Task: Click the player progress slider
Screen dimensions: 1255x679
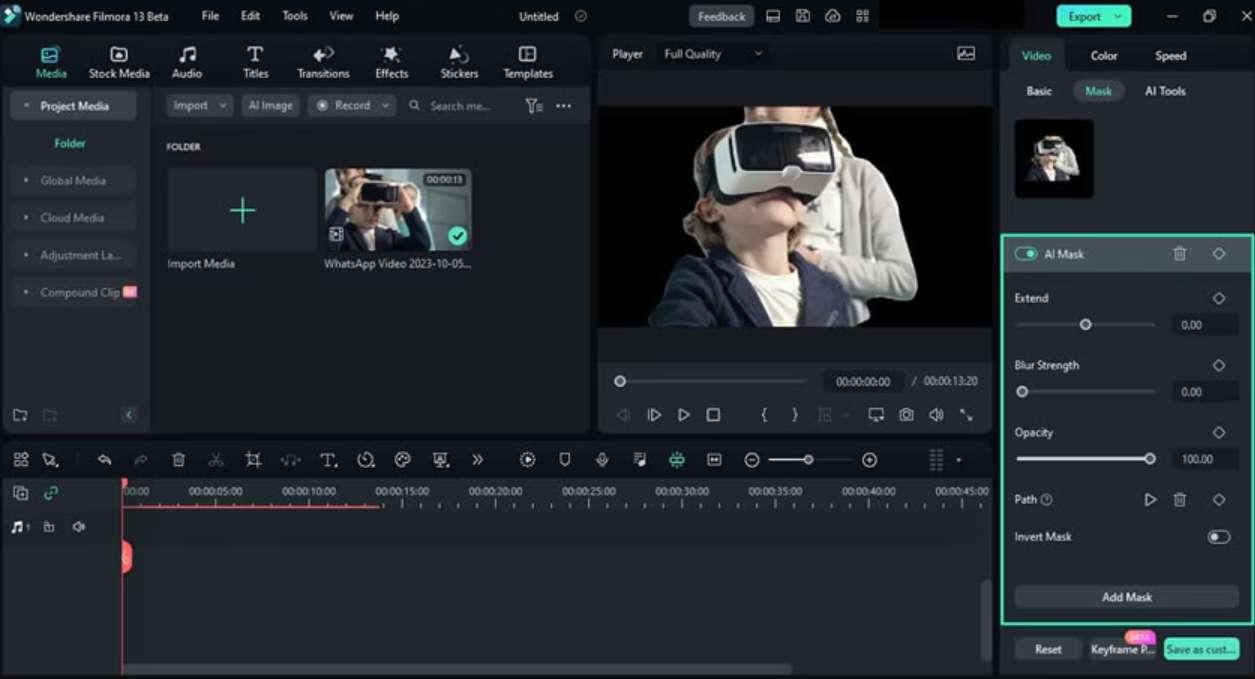Action: tap(710, 381)
